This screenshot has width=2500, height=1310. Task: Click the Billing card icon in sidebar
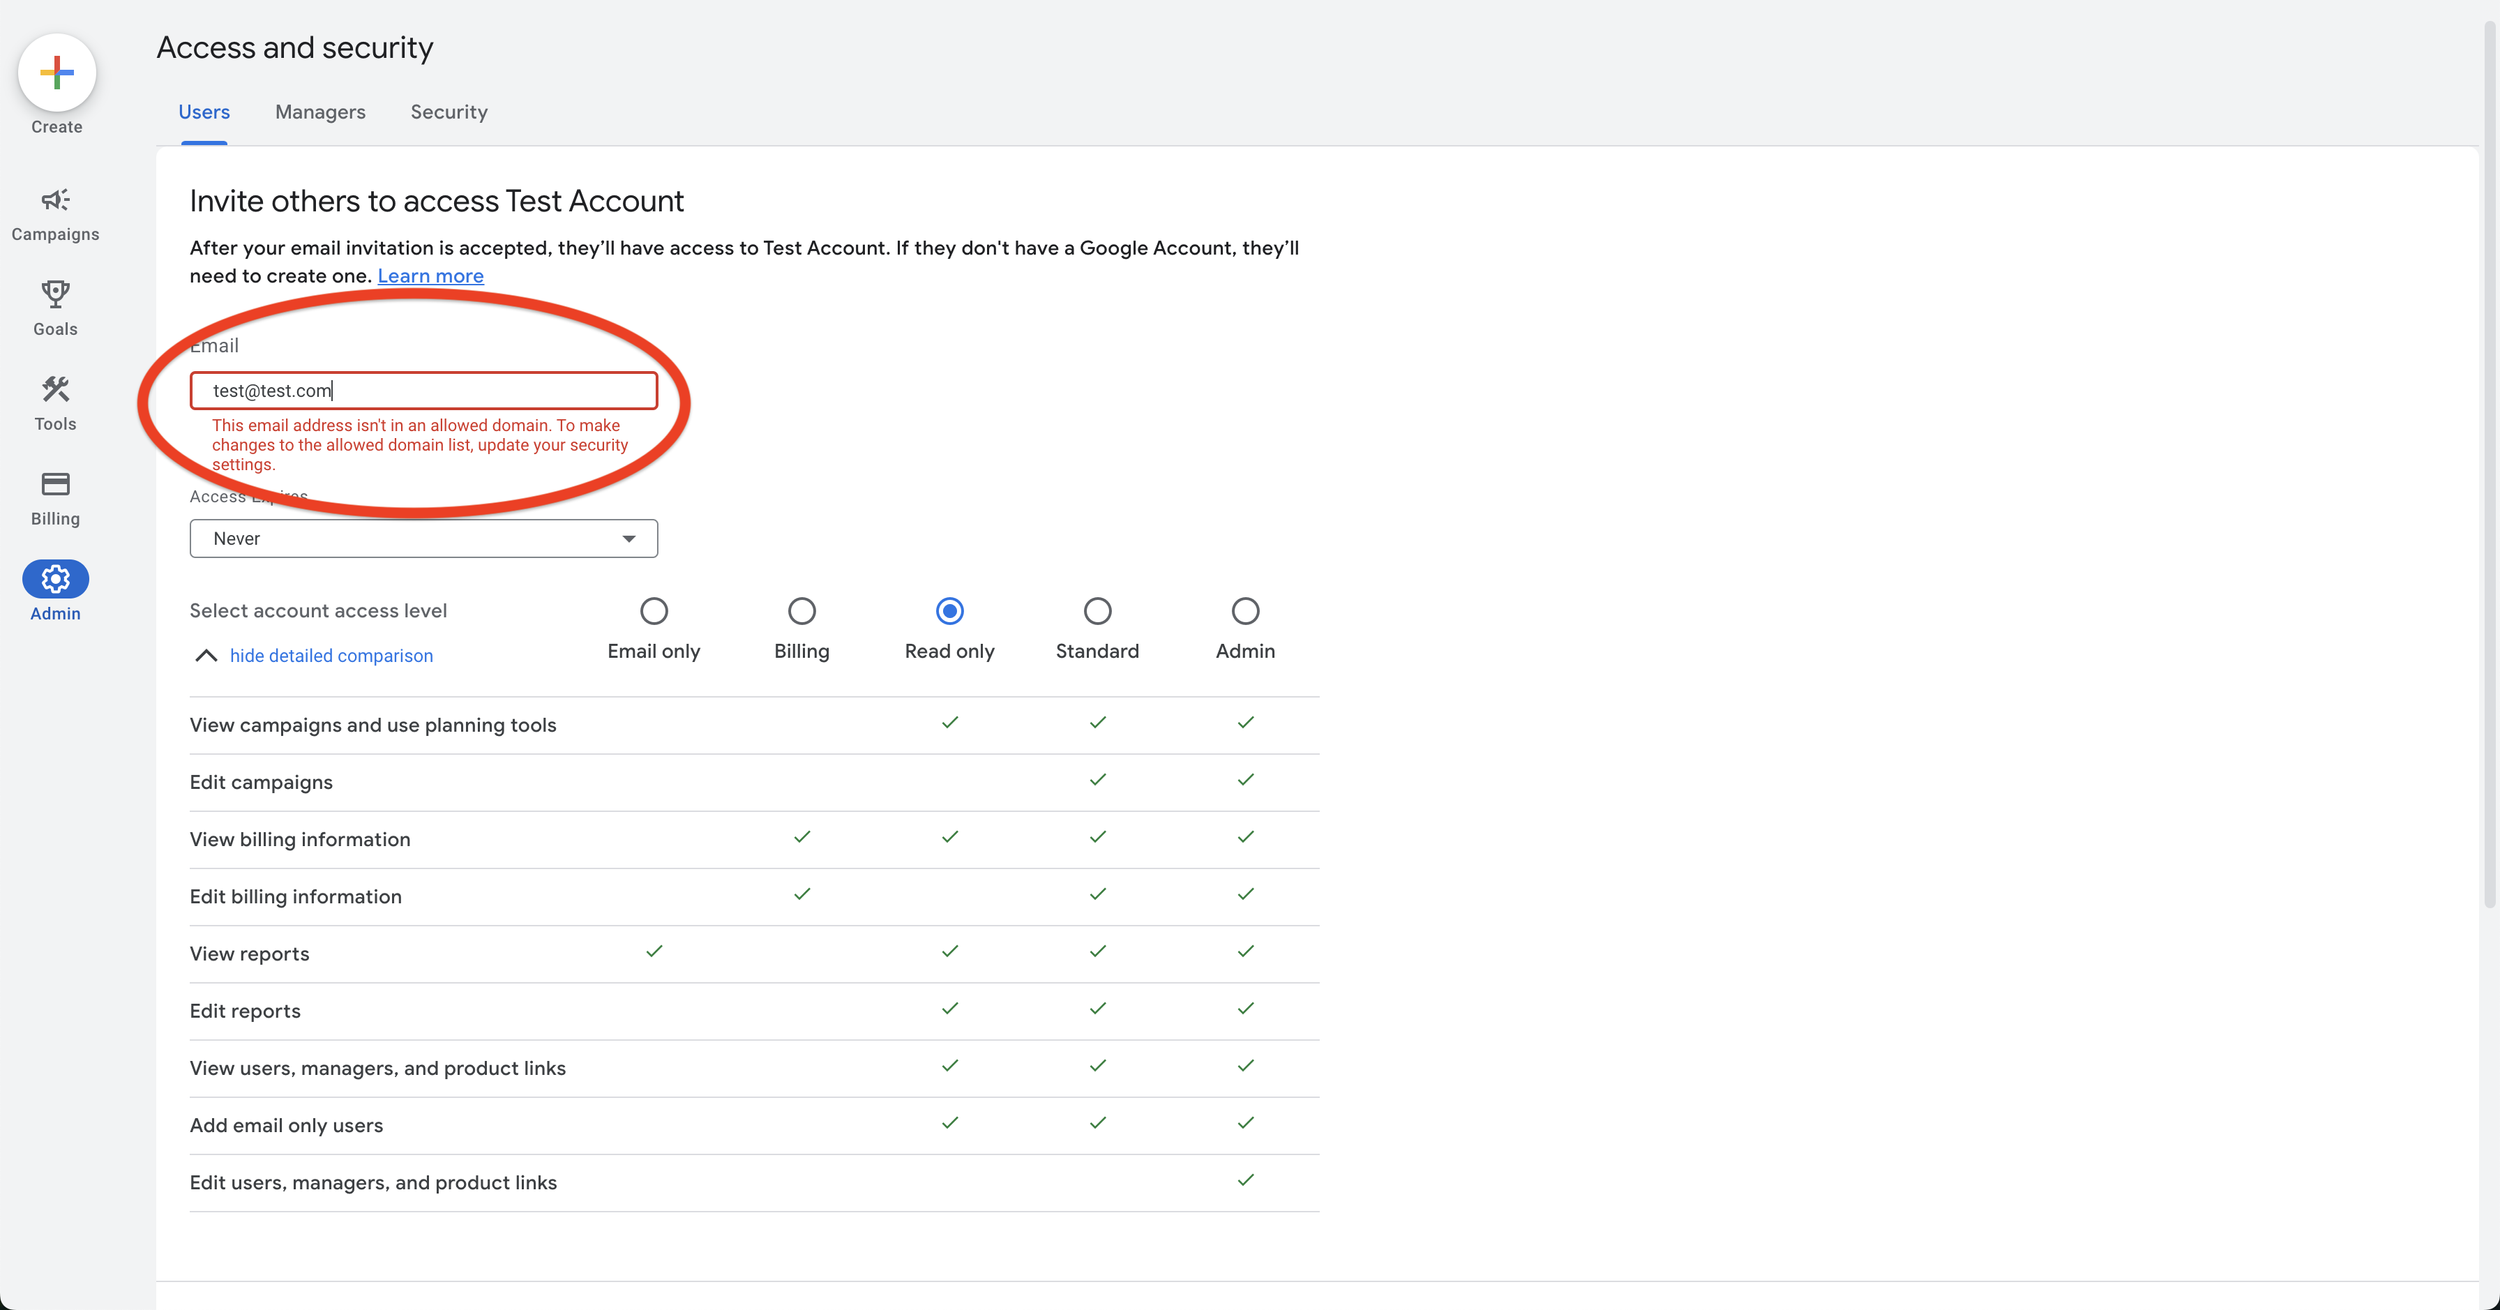tap(55, 485)
